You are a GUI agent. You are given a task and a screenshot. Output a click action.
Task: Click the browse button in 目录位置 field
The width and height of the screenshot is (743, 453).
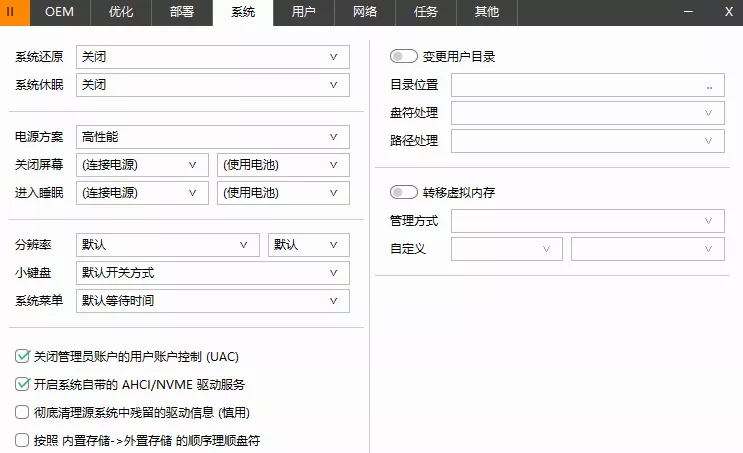pos(709,86)
